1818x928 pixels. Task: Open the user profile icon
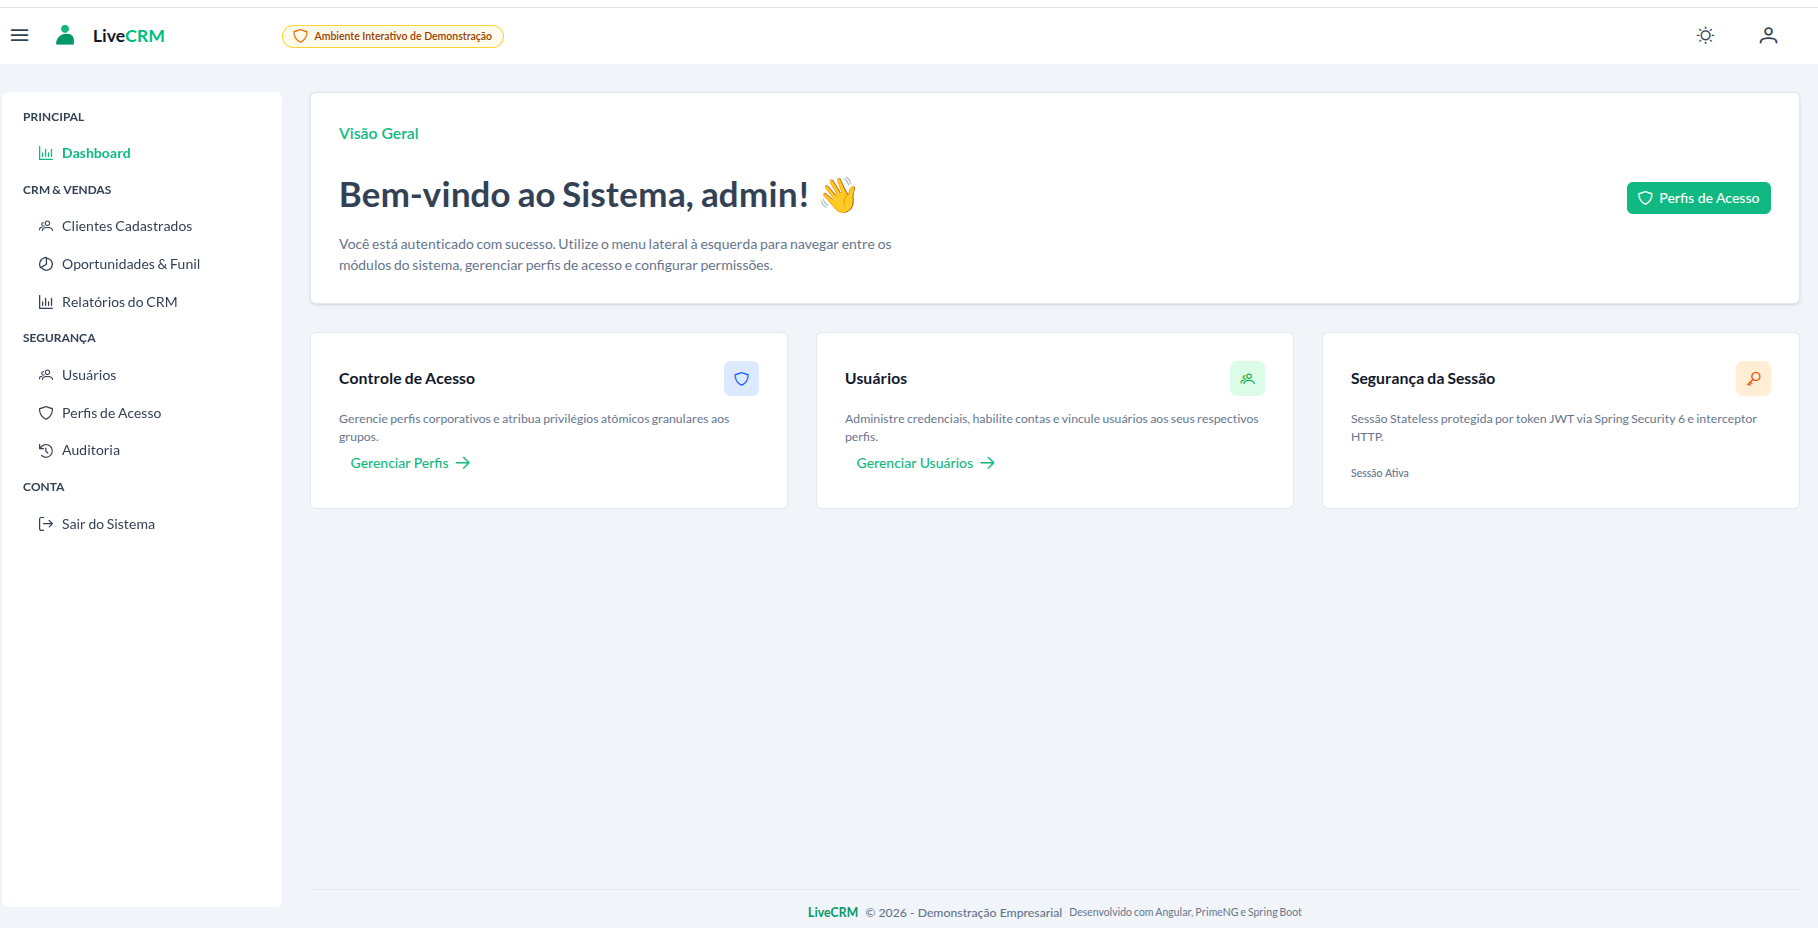point(1768,36)
